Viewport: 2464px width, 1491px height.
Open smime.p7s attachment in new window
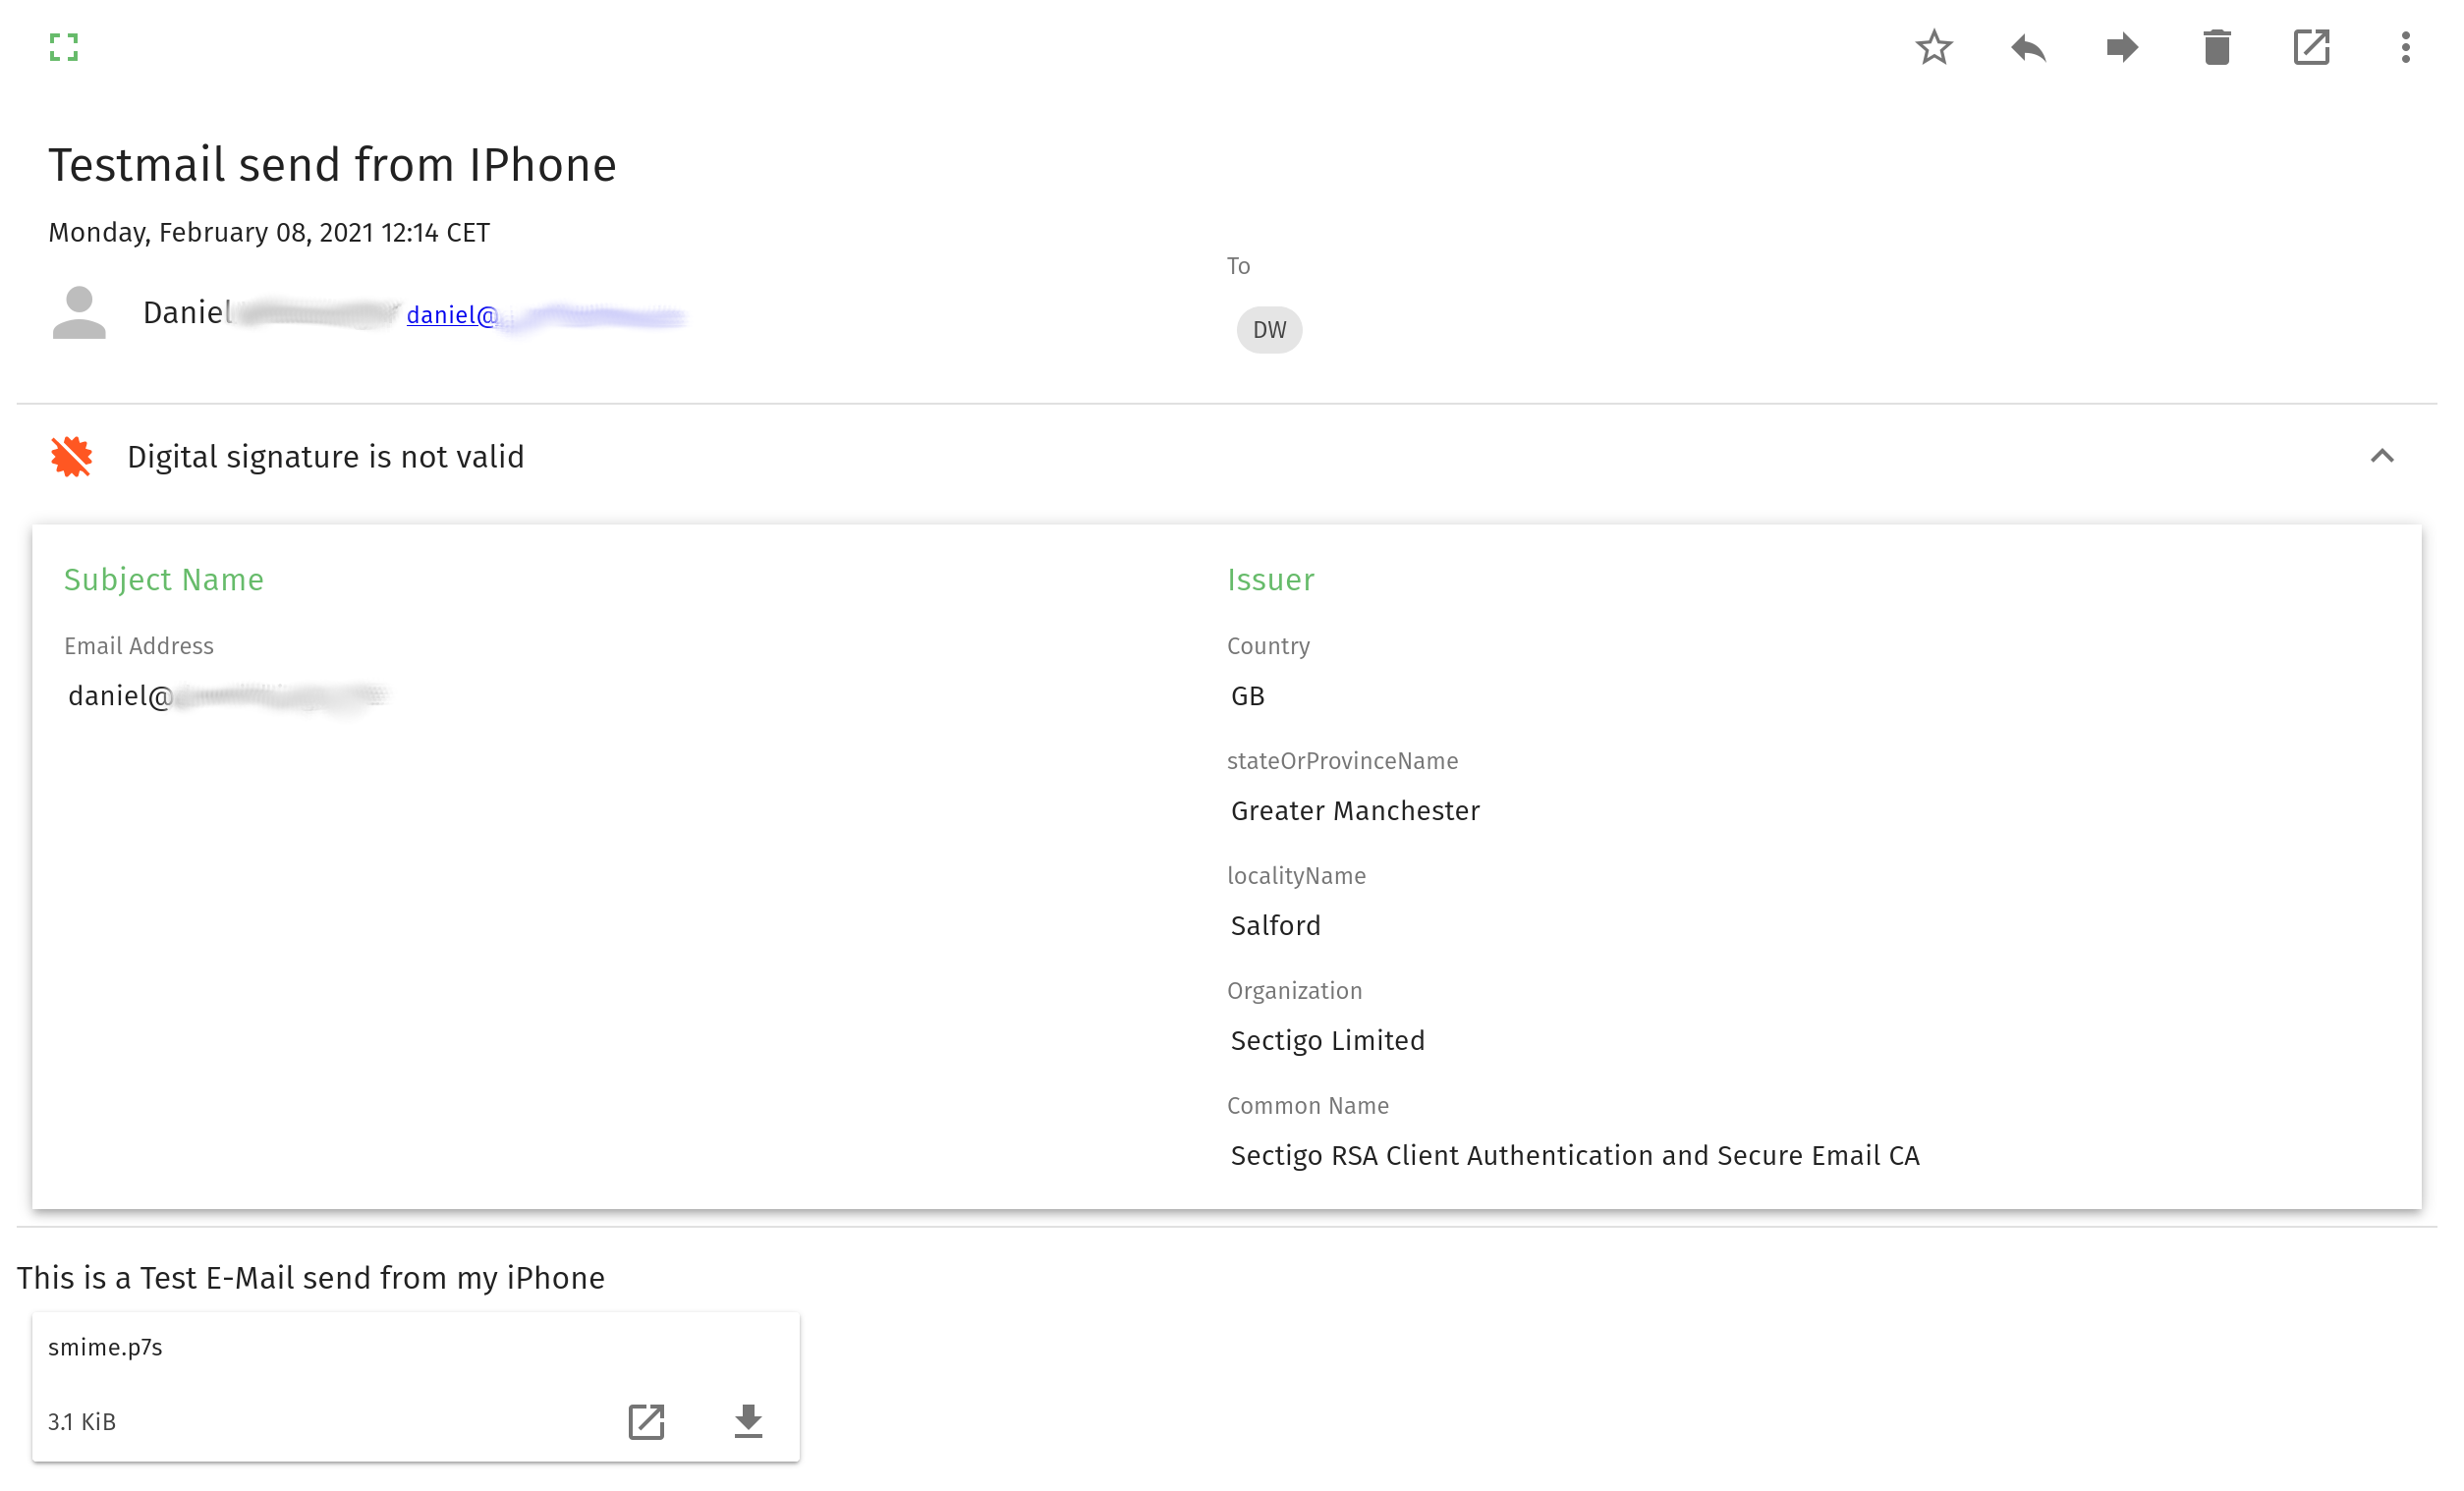click(x=646, y=1421)
